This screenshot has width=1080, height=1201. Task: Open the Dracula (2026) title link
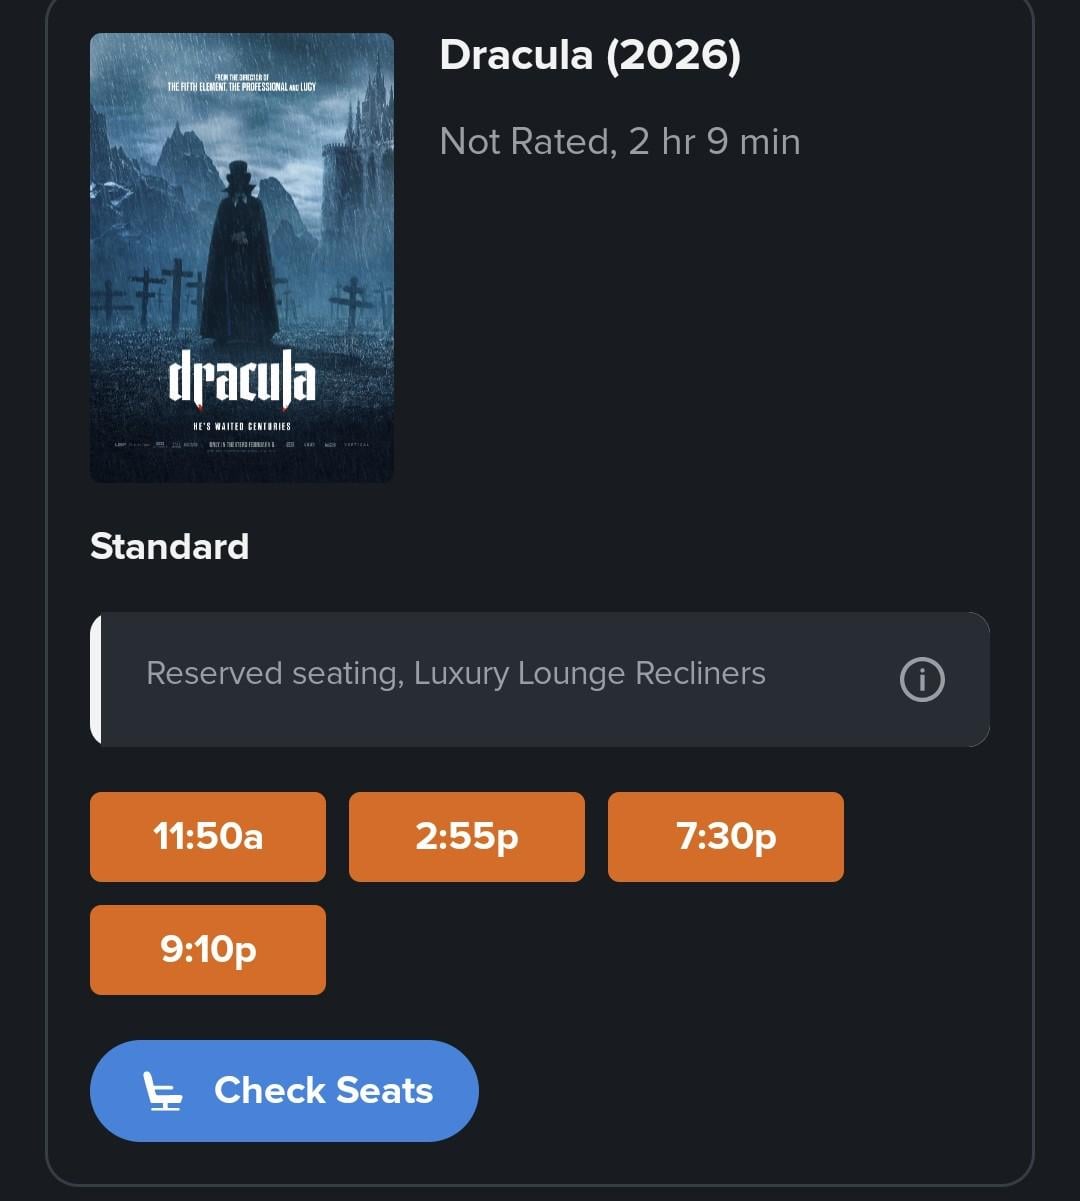(590, 55)
